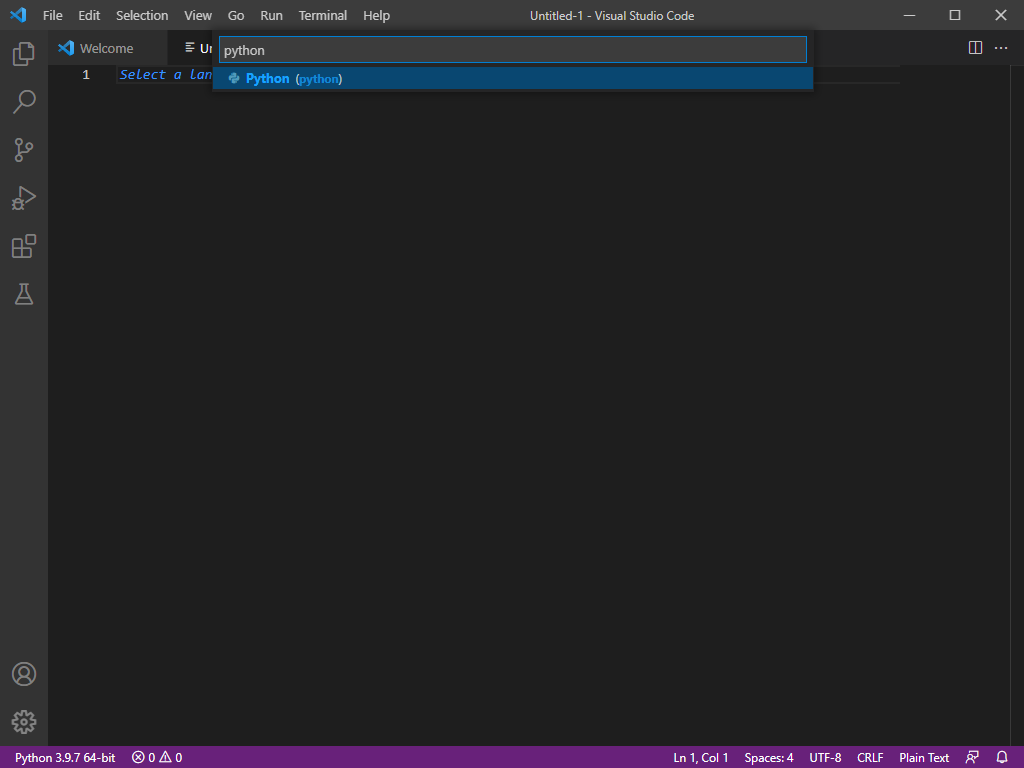
Task: Open the Selection menu
Action: click(x=142, y=15)
